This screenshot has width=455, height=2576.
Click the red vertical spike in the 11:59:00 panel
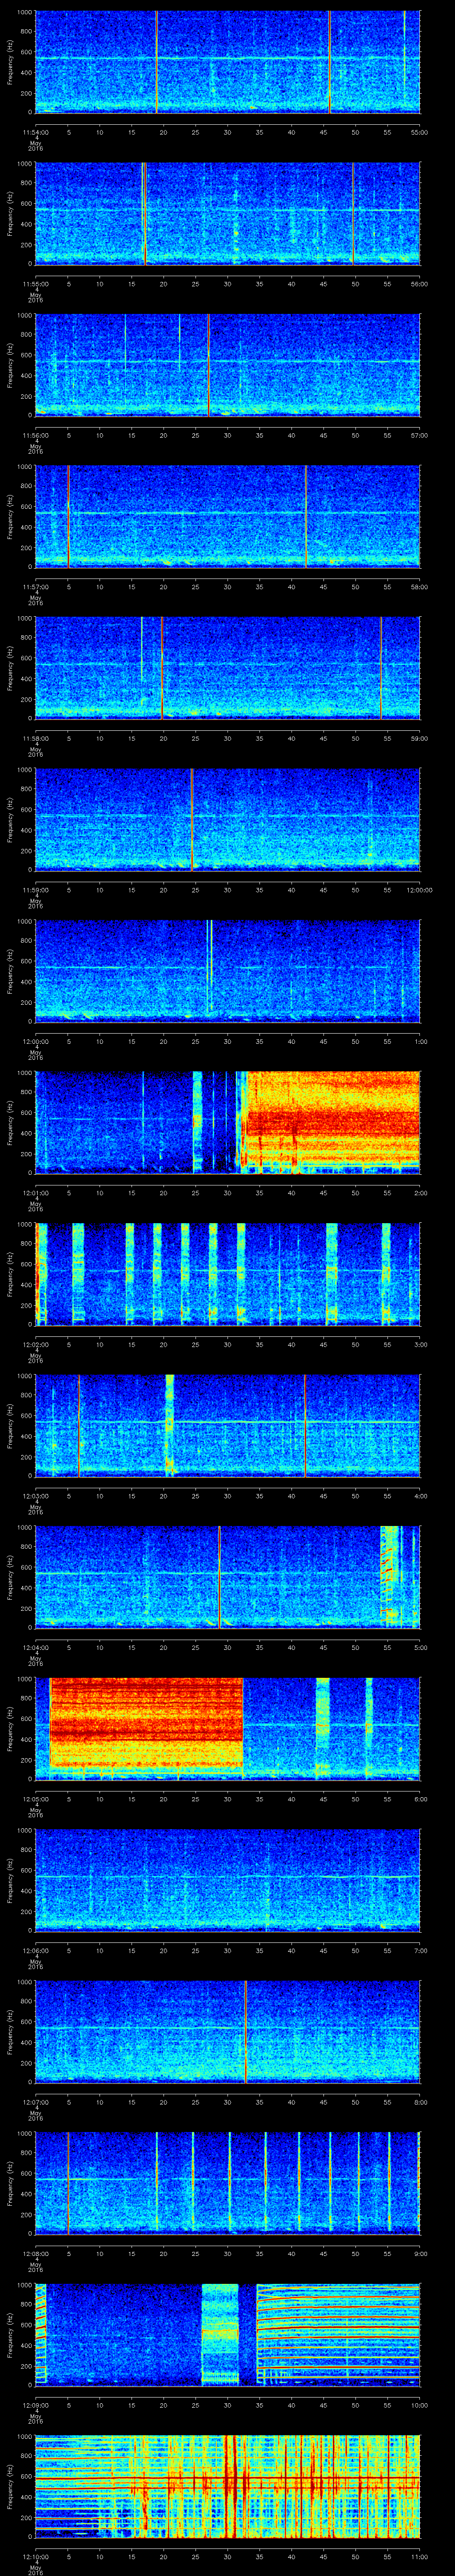192,819
